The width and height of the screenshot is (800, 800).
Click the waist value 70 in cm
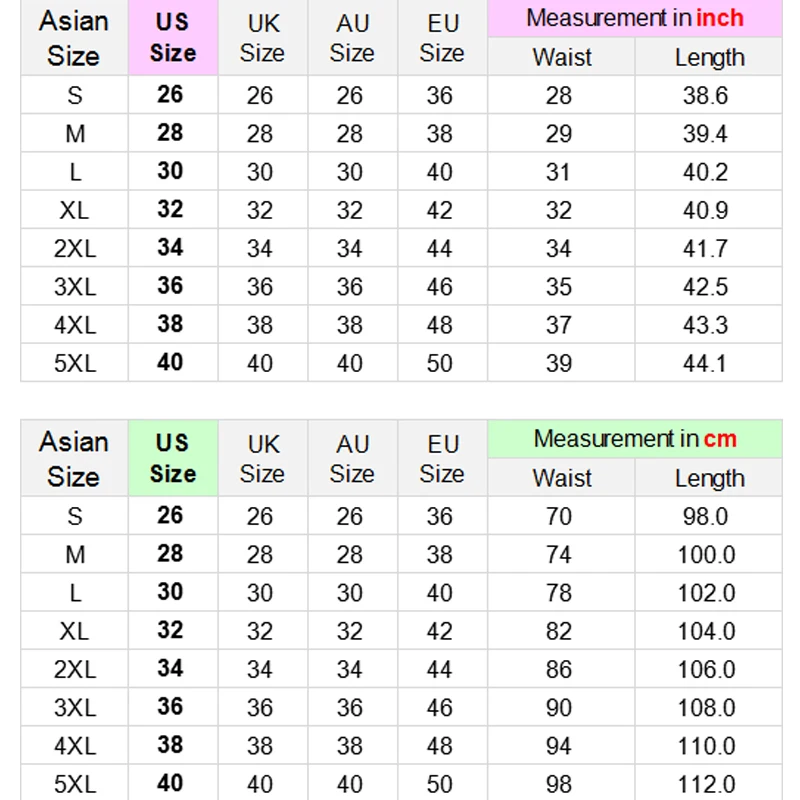click(561, 516)
